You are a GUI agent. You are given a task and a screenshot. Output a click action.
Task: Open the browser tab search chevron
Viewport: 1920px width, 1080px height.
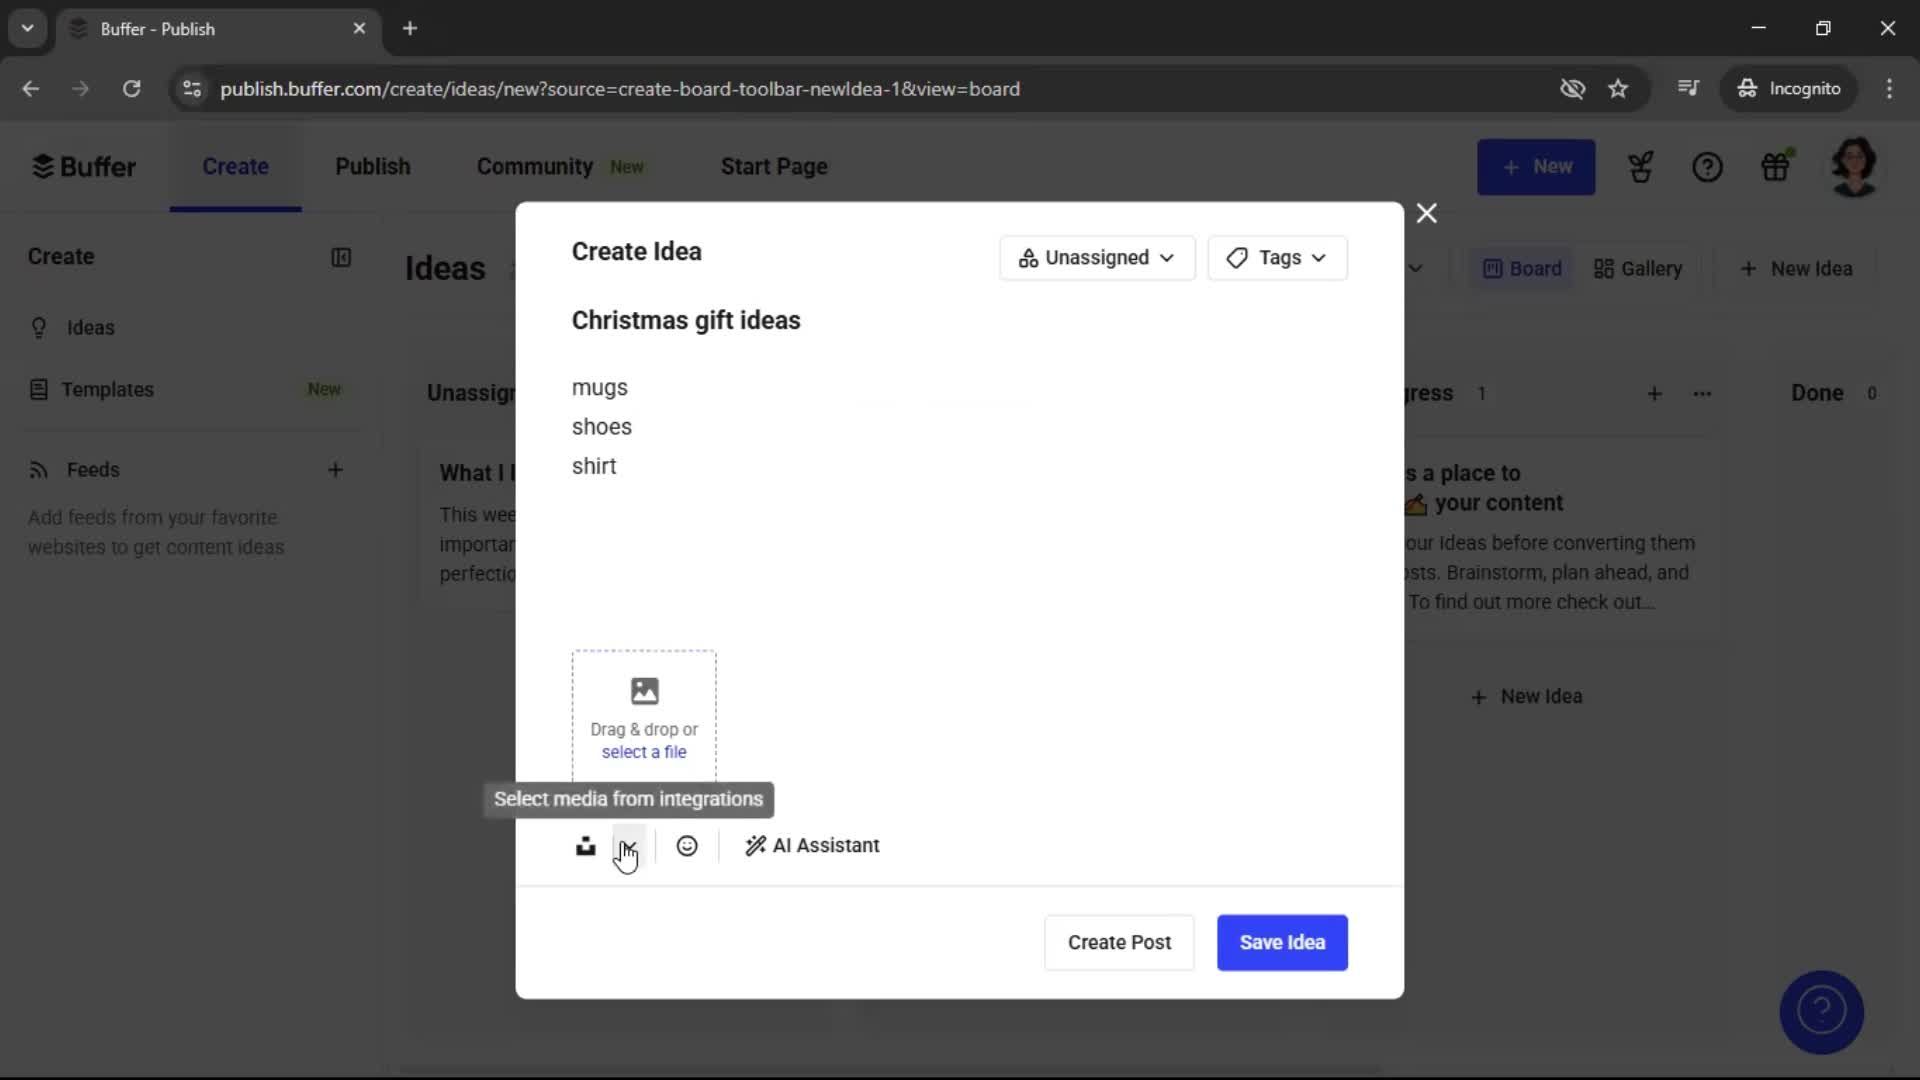(27, 28)
